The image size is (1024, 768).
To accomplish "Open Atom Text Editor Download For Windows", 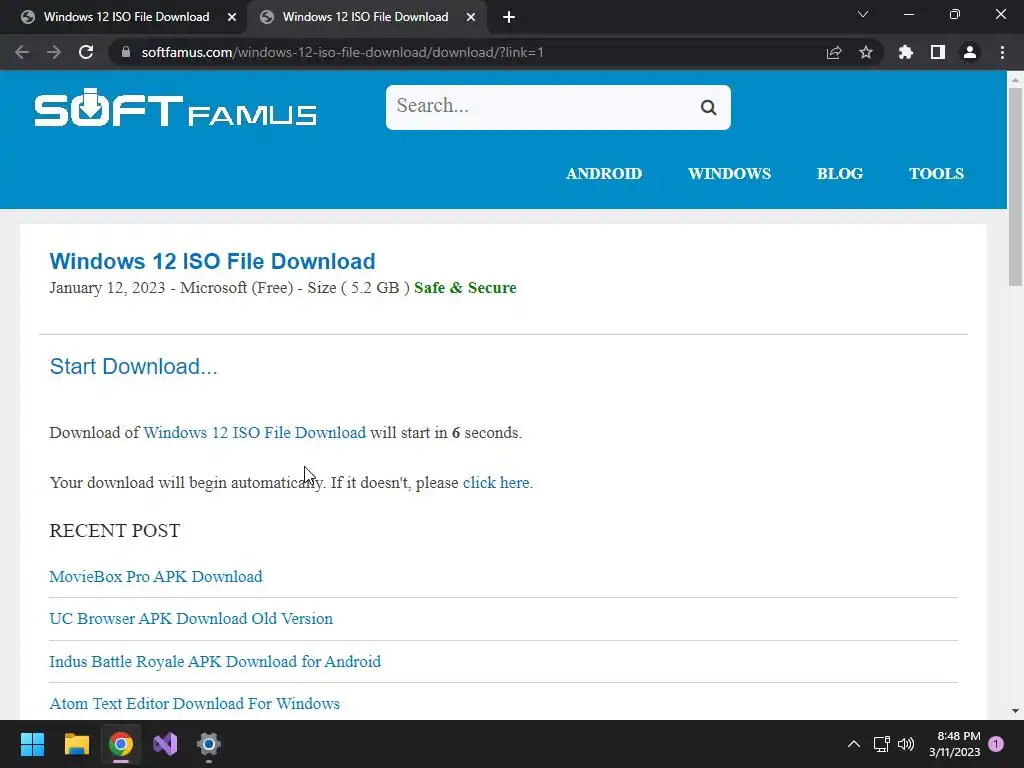I will tap(195, 703).
